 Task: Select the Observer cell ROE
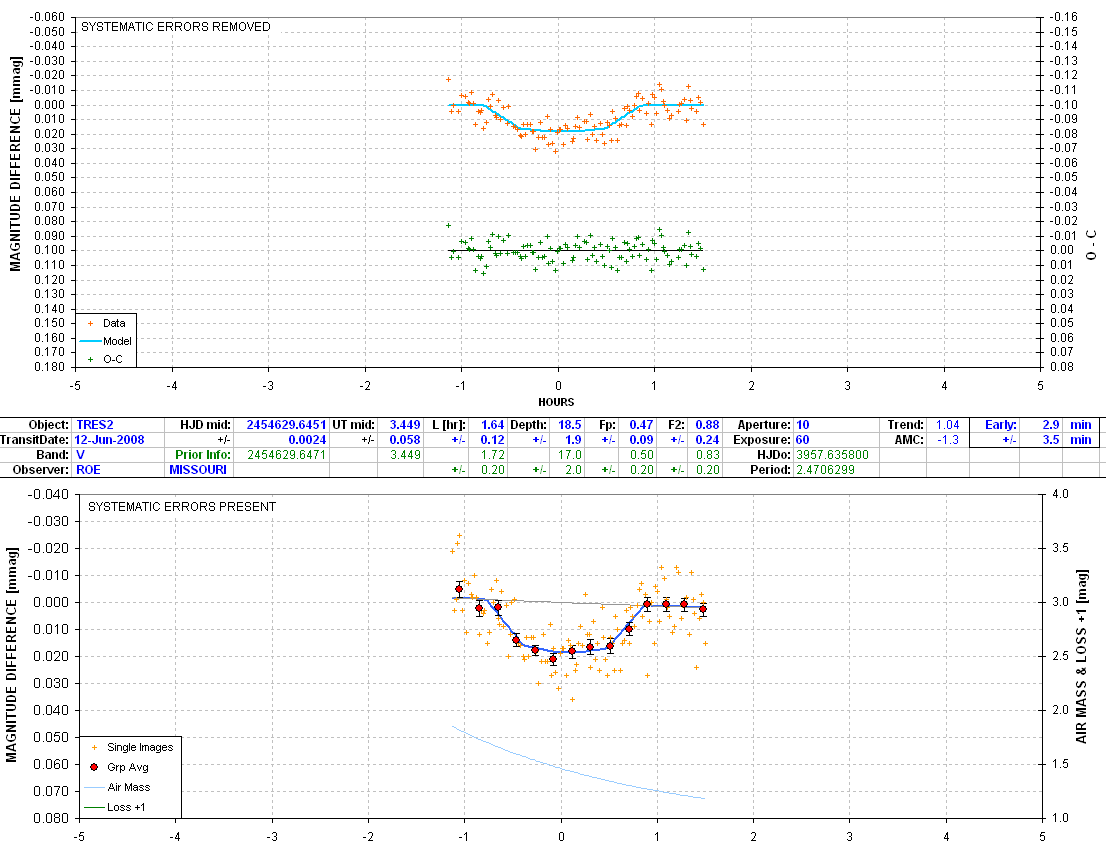[88, 470]
